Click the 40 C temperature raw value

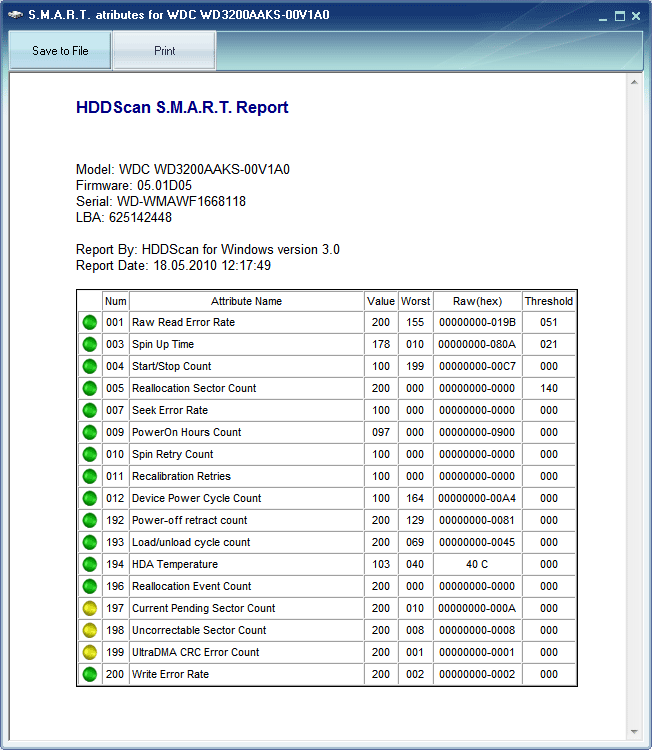tap(477, 564)
